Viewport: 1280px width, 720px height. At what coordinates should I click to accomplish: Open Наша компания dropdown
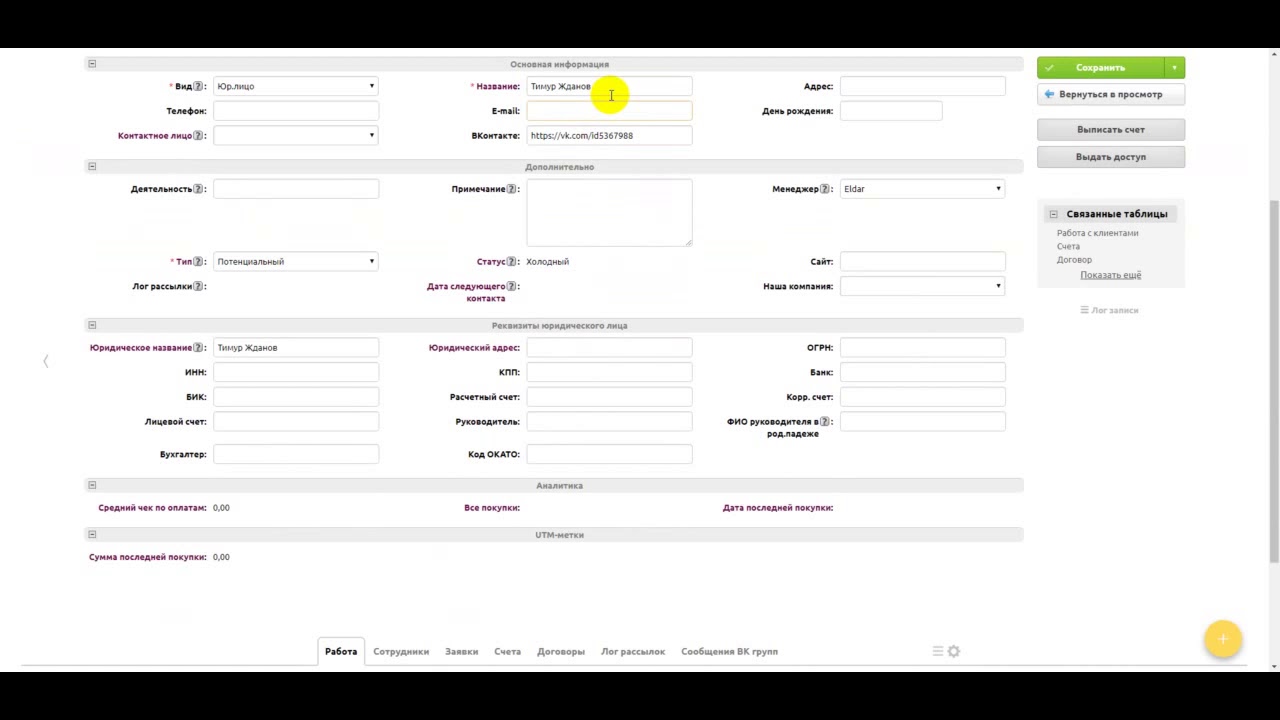[x=922, y=286]
